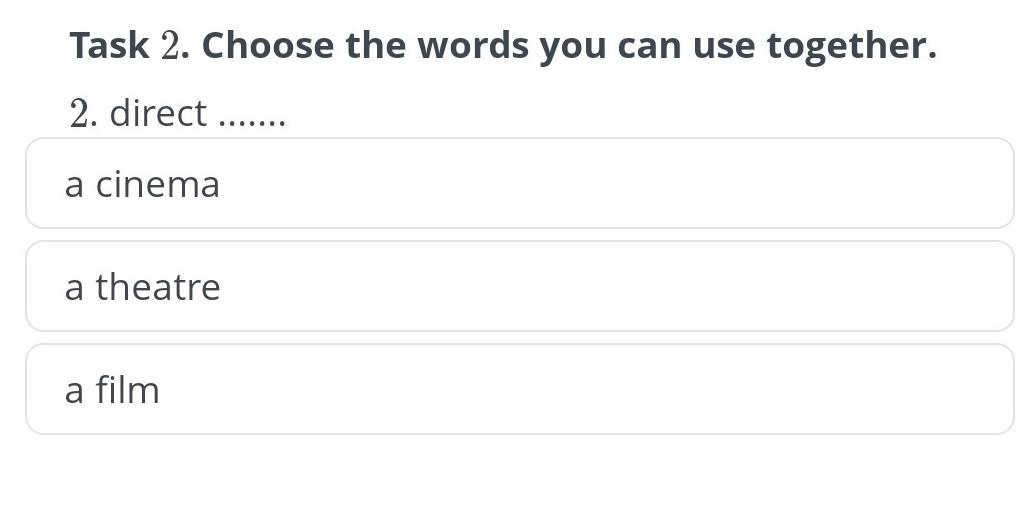Click the word "film" in third option
The width and height of the screenshot is (1023, 524).
coord(127,390)
